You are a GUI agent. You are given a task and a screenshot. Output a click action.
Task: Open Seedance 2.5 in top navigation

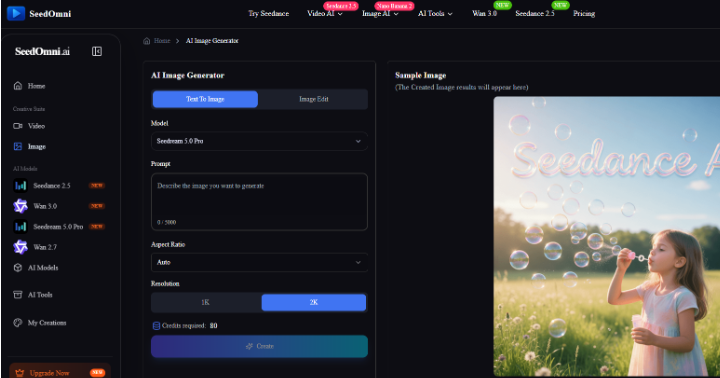pyautogui.click(x=534, y=13)
